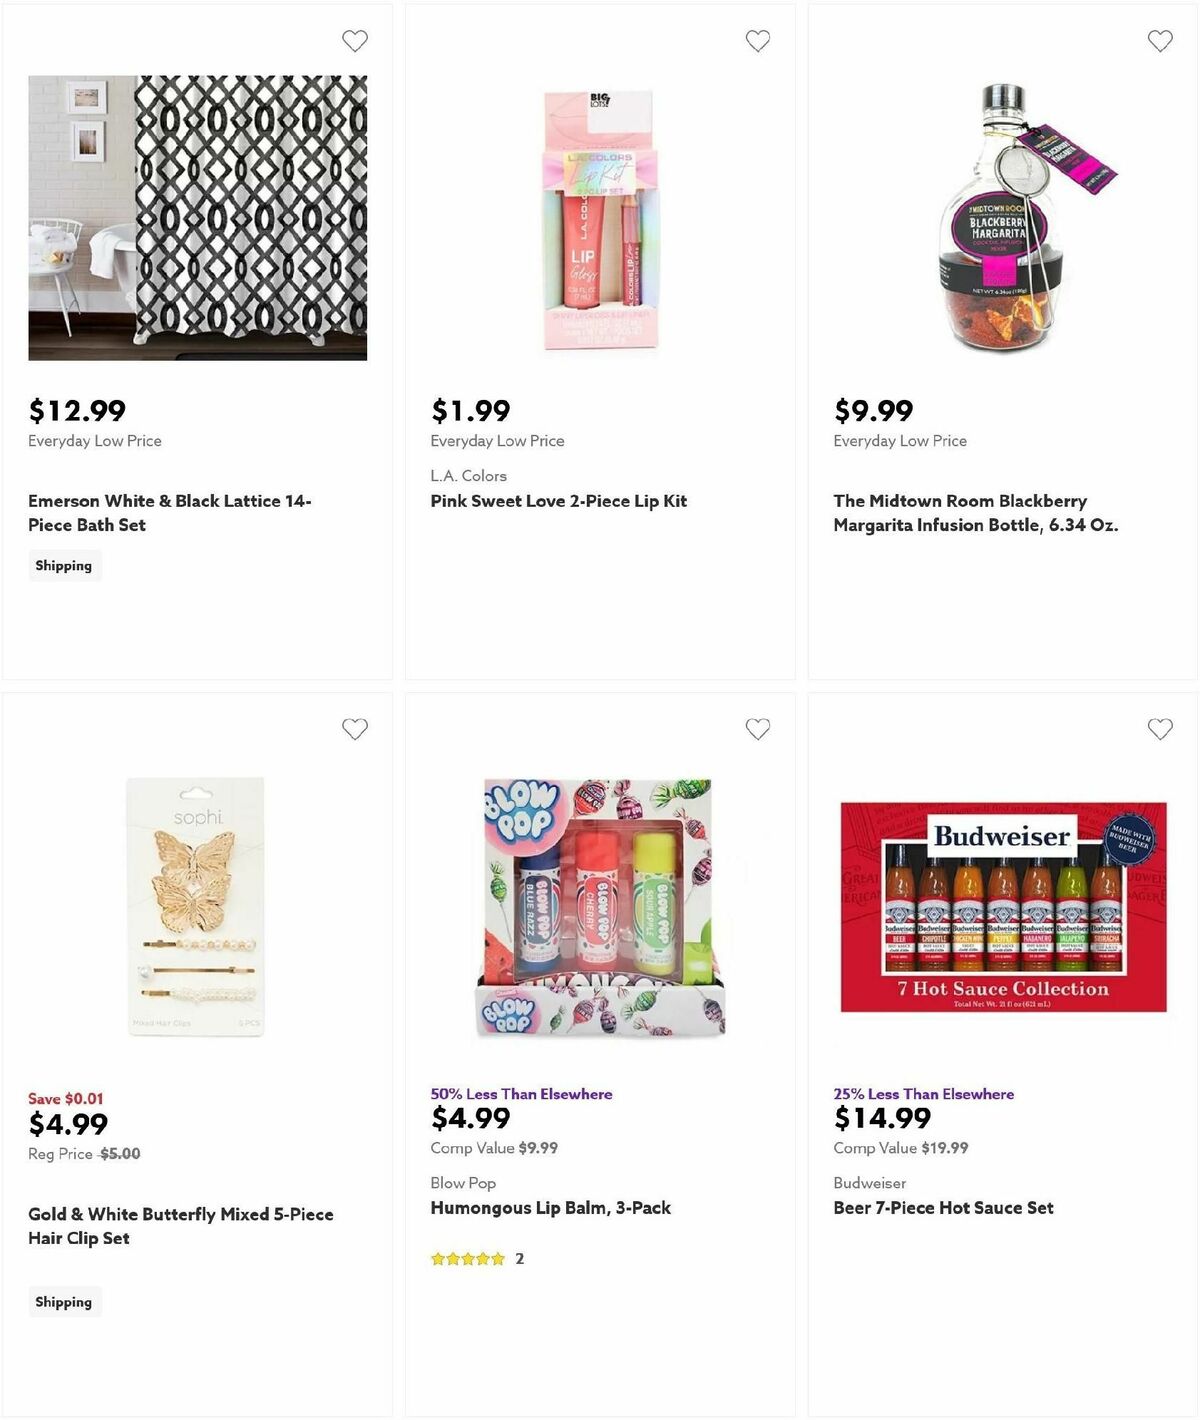Image resolution: width=1200 pixels, height=1420 pixels.
Task: Add the Budweiser Hot Sauce Set to wishlist
Action: point(1160,729)
